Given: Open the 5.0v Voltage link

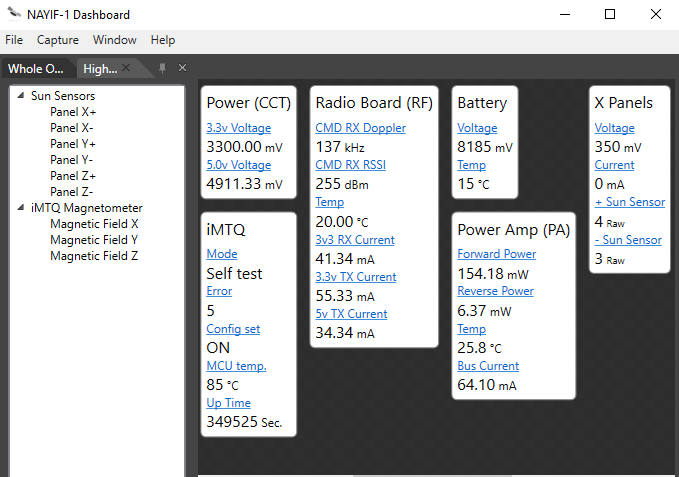Looking at the screenshot, I should click(239, 165).
